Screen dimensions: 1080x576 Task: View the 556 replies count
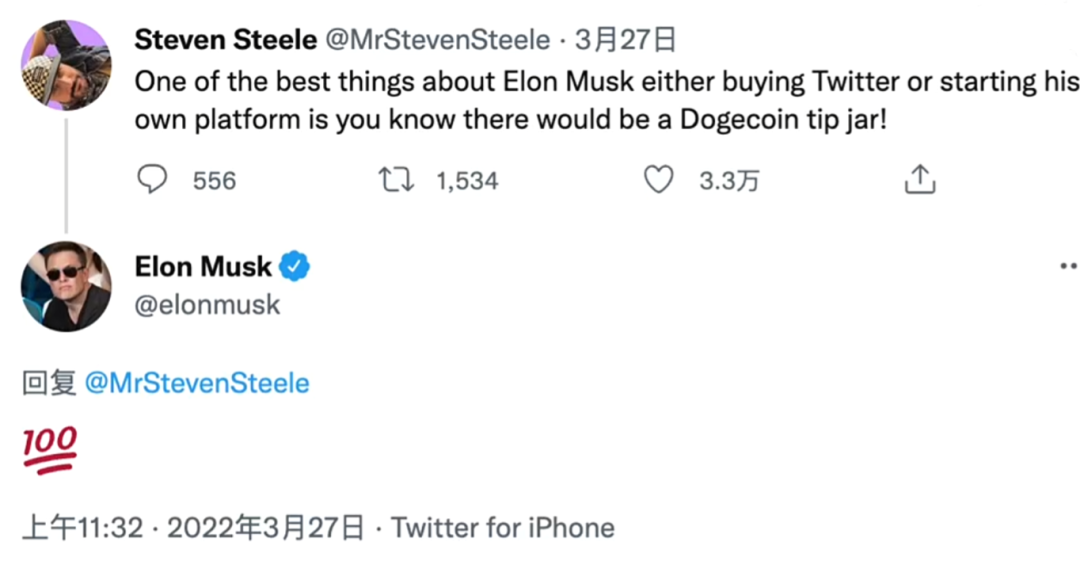(214, 181)
